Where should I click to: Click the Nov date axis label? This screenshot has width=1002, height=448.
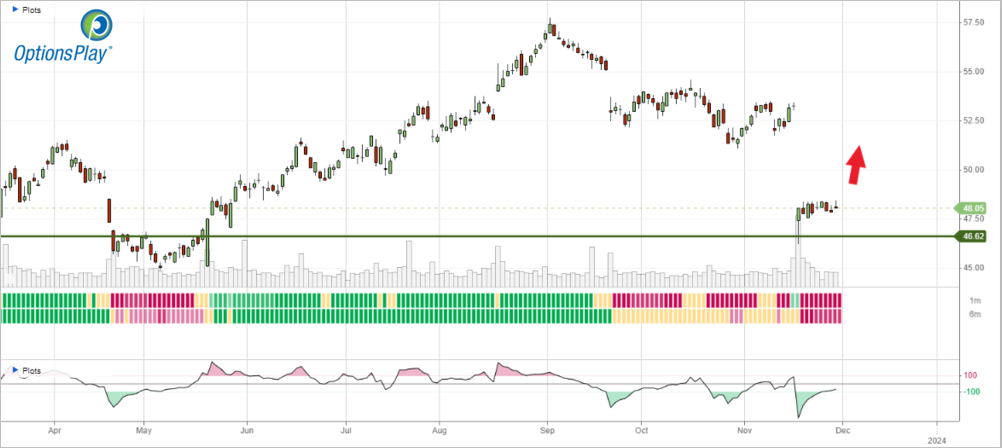coord(744,431)
